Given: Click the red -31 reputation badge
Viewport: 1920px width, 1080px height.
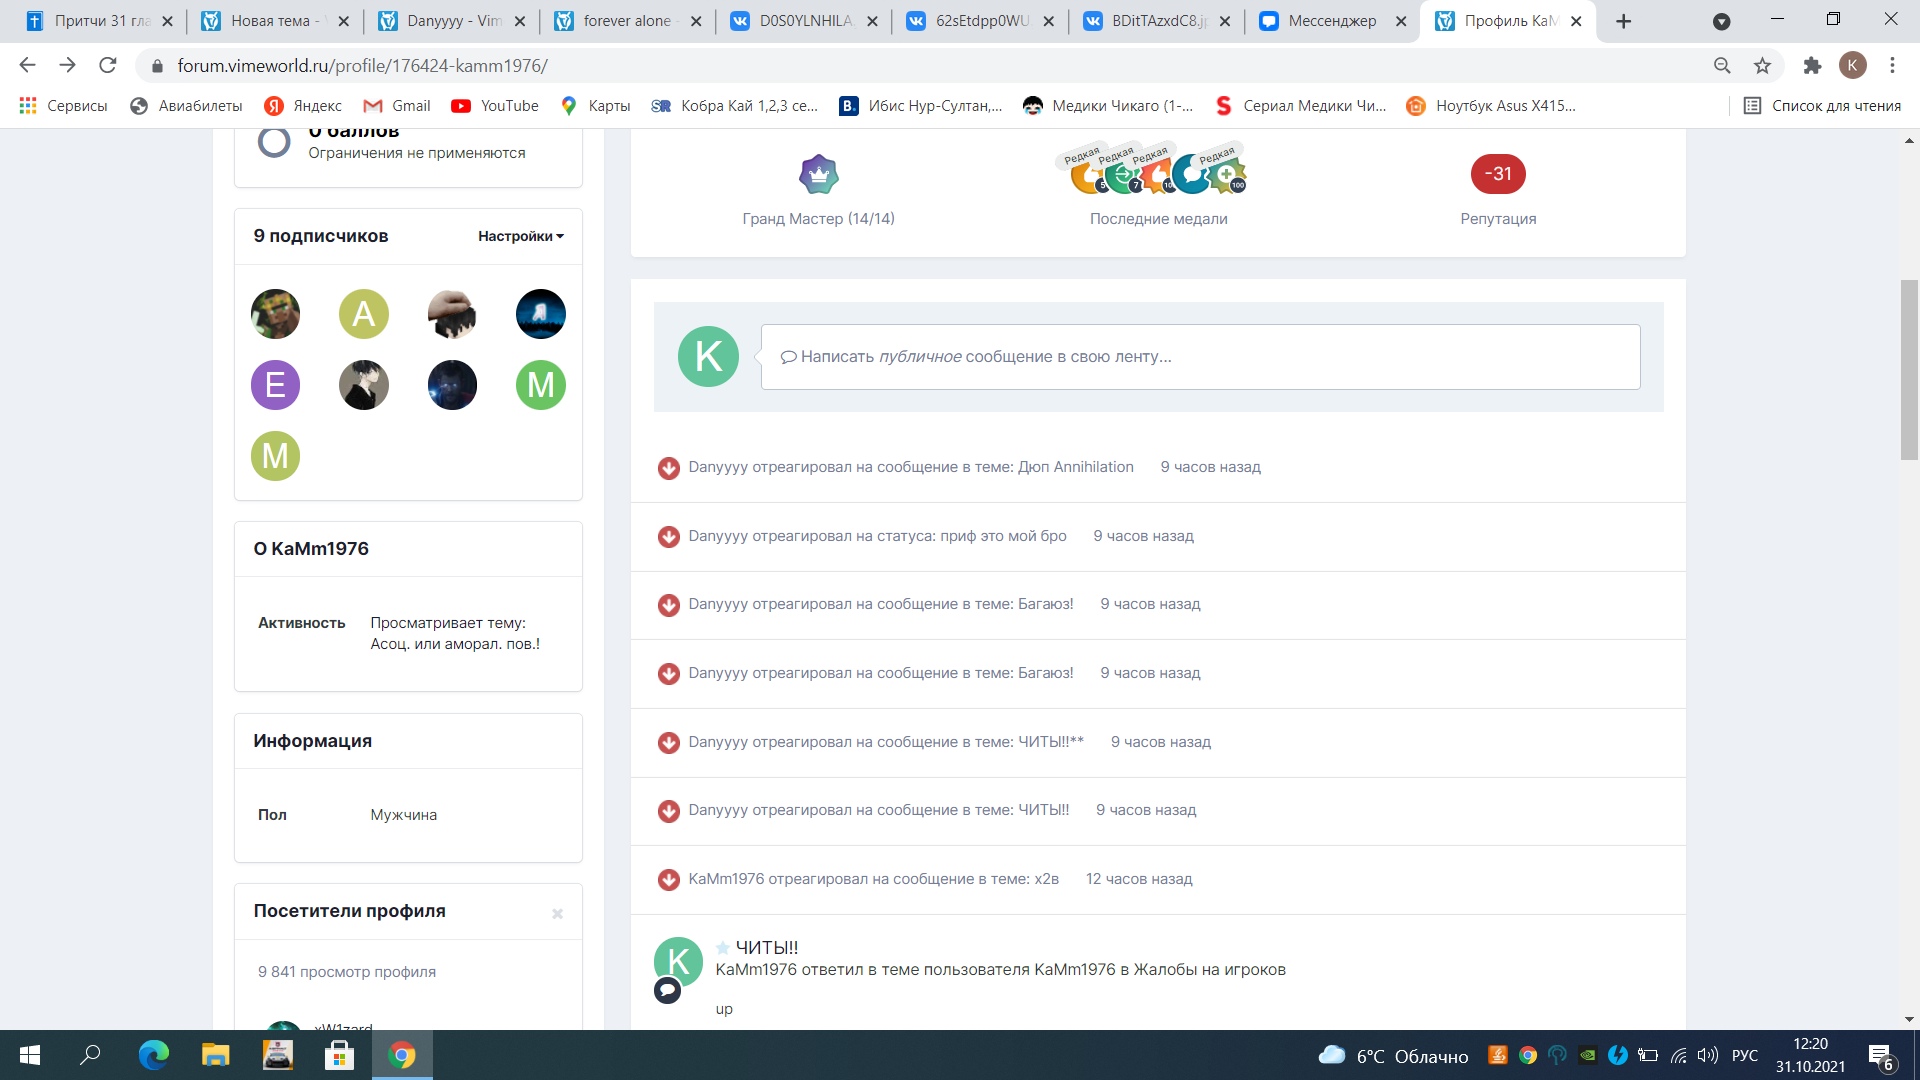Looking at the screenshot, I should (x=1497, y=174).
